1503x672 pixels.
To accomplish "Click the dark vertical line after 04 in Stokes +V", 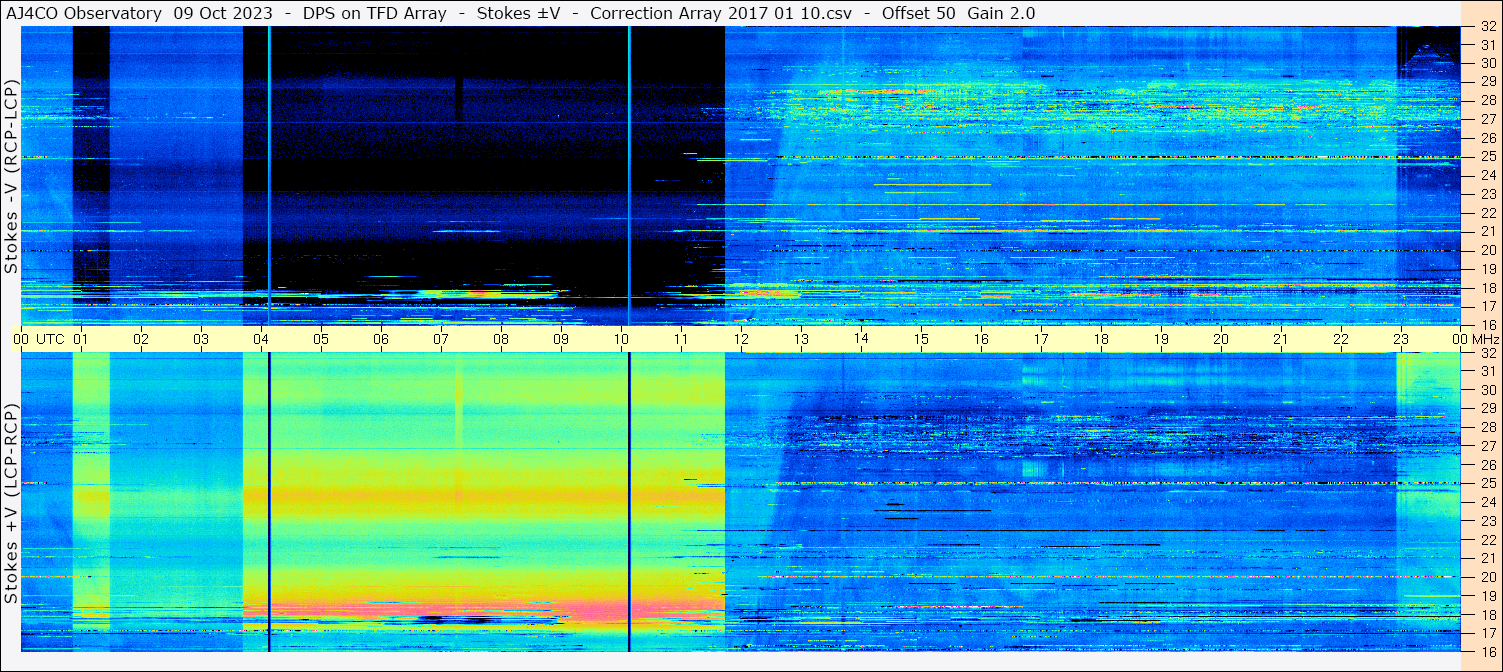I will click(x=269, y=502).
